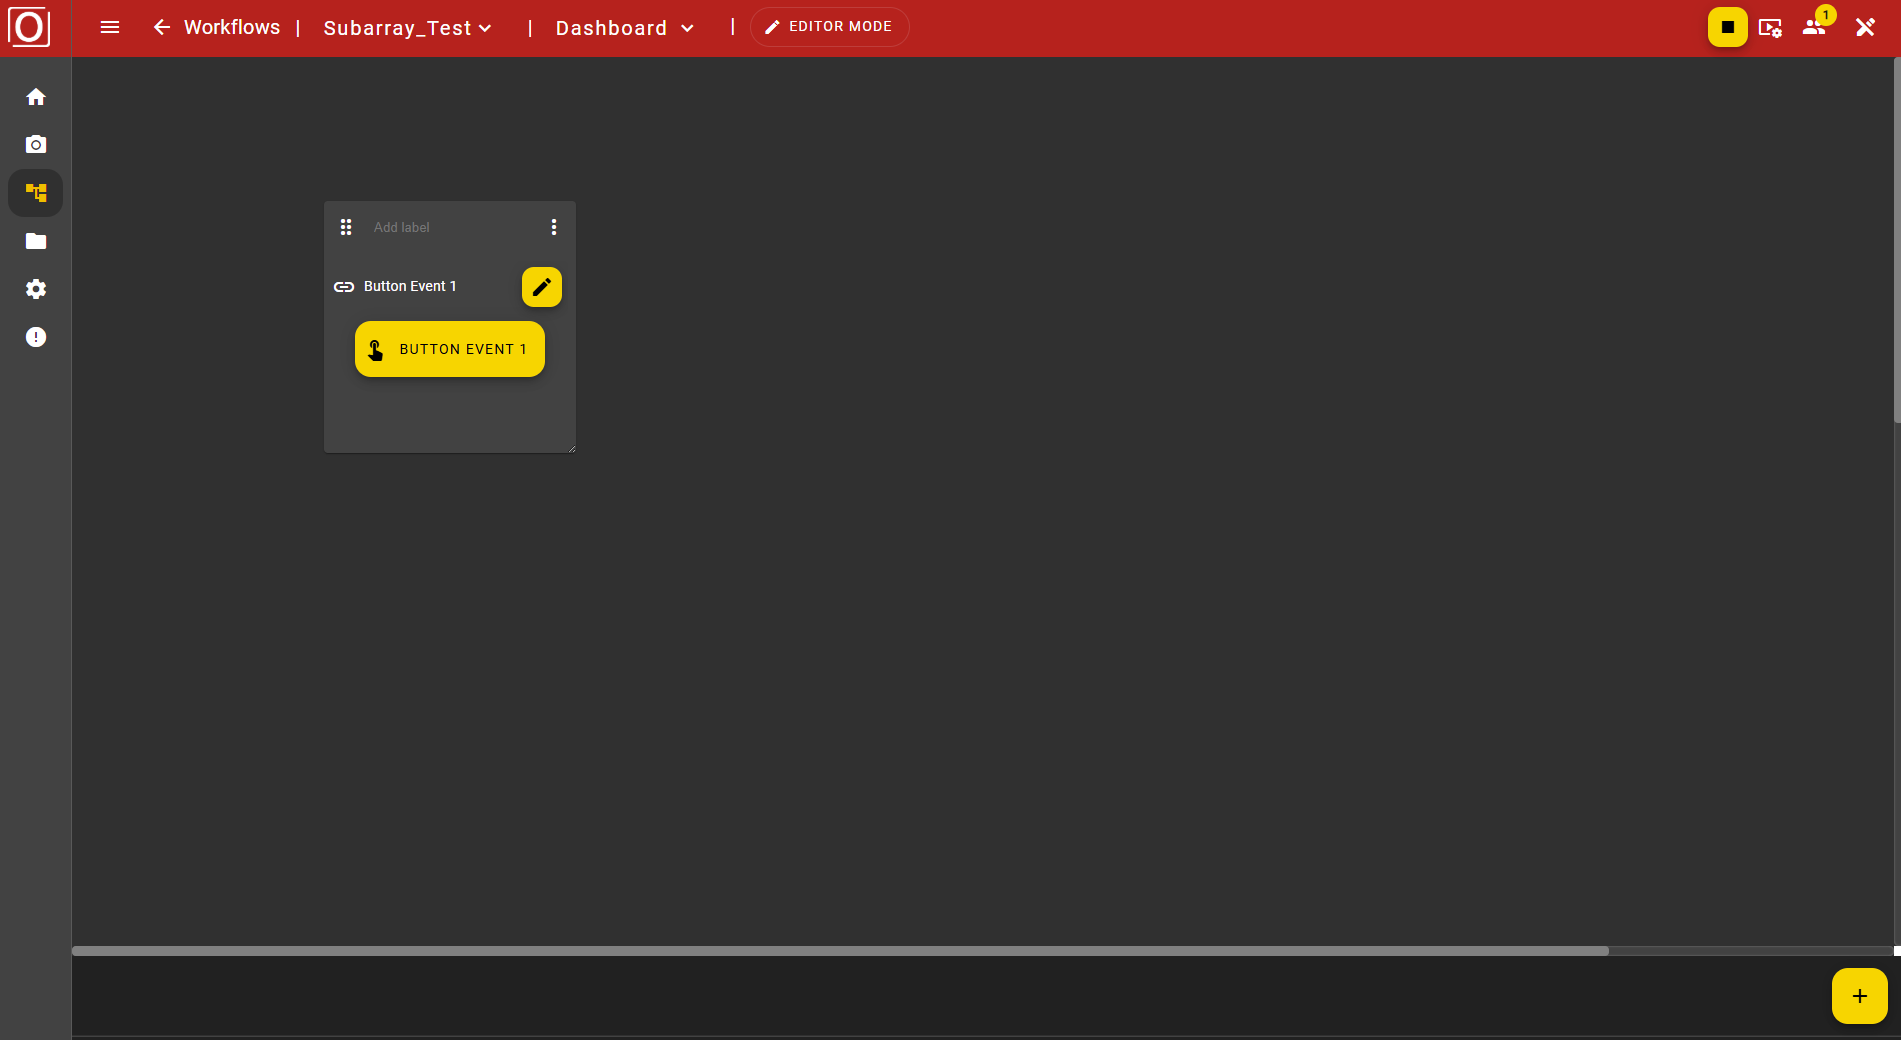This screenshot has width=1901, height=1040.
Task: Open the folder files icon in sidebar
Action: pos(36,241)
